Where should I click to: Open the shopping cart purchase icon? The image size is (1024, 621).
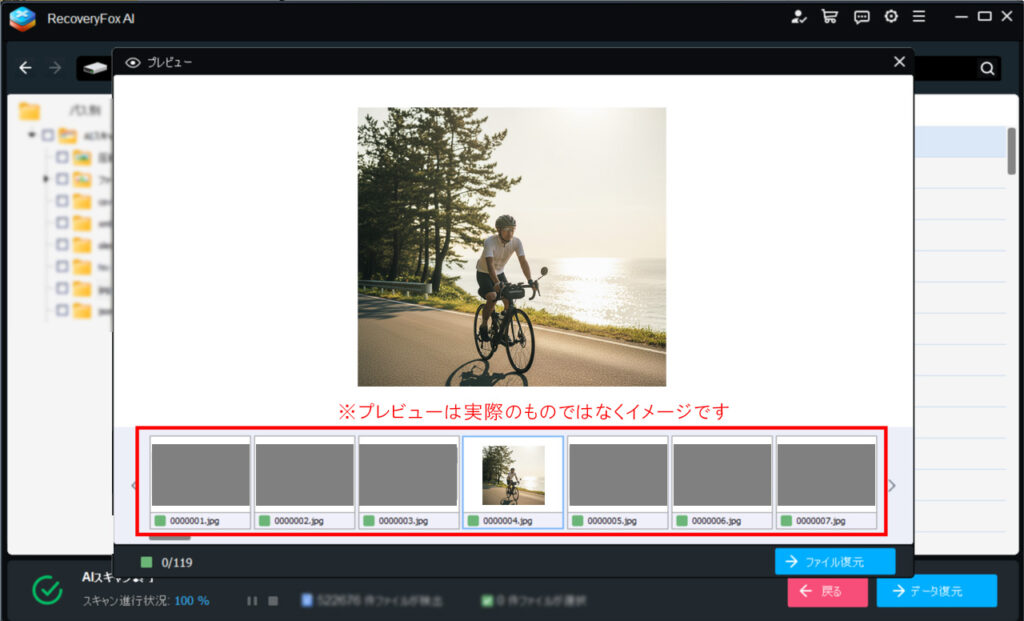click(x=829, y=16)
